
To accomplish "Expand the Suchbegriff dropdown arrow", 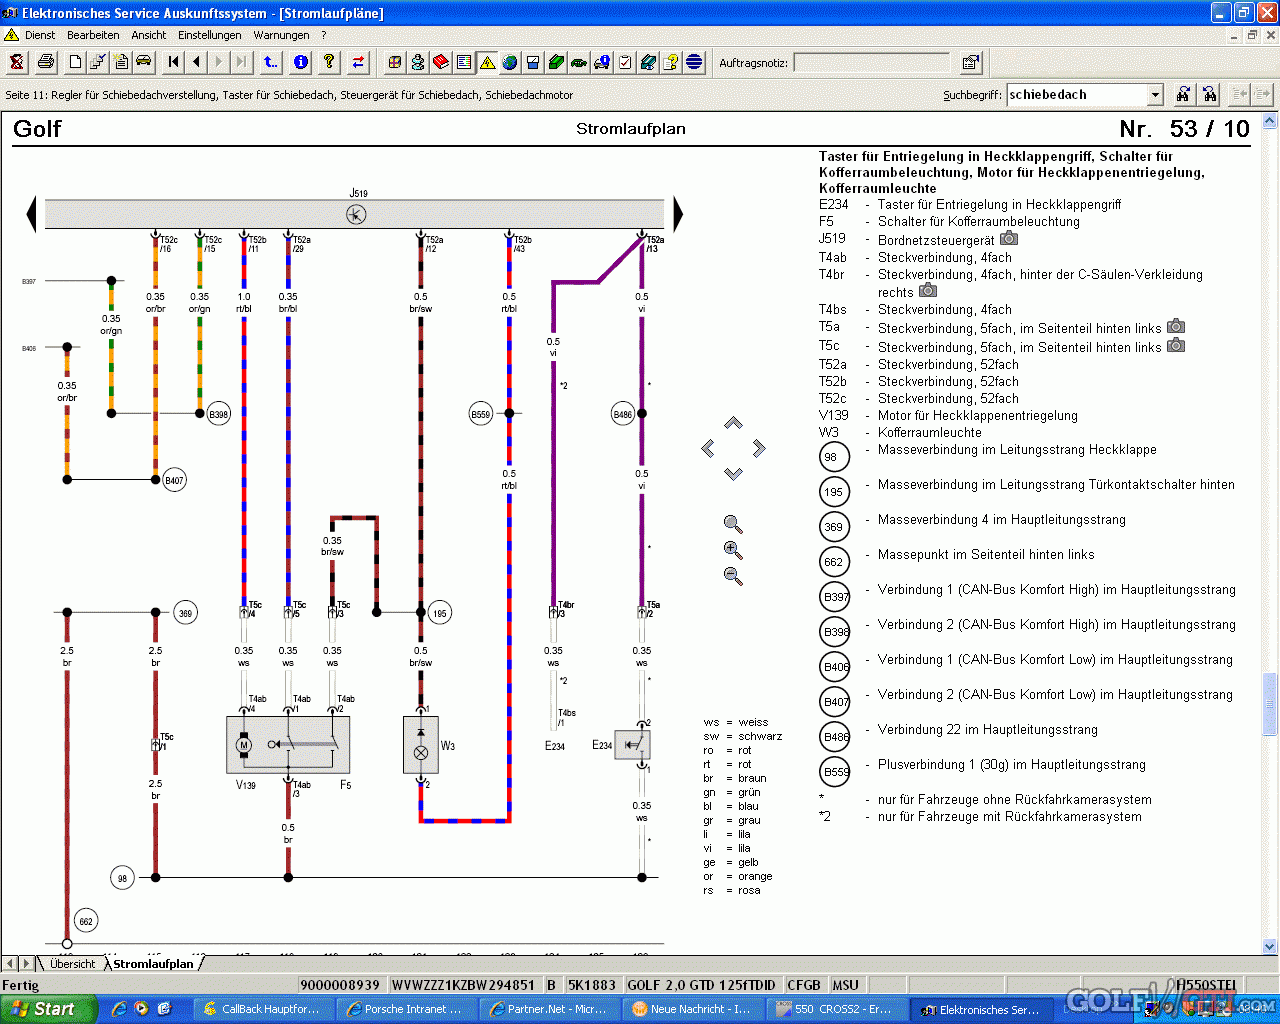I will point(1155,95).
